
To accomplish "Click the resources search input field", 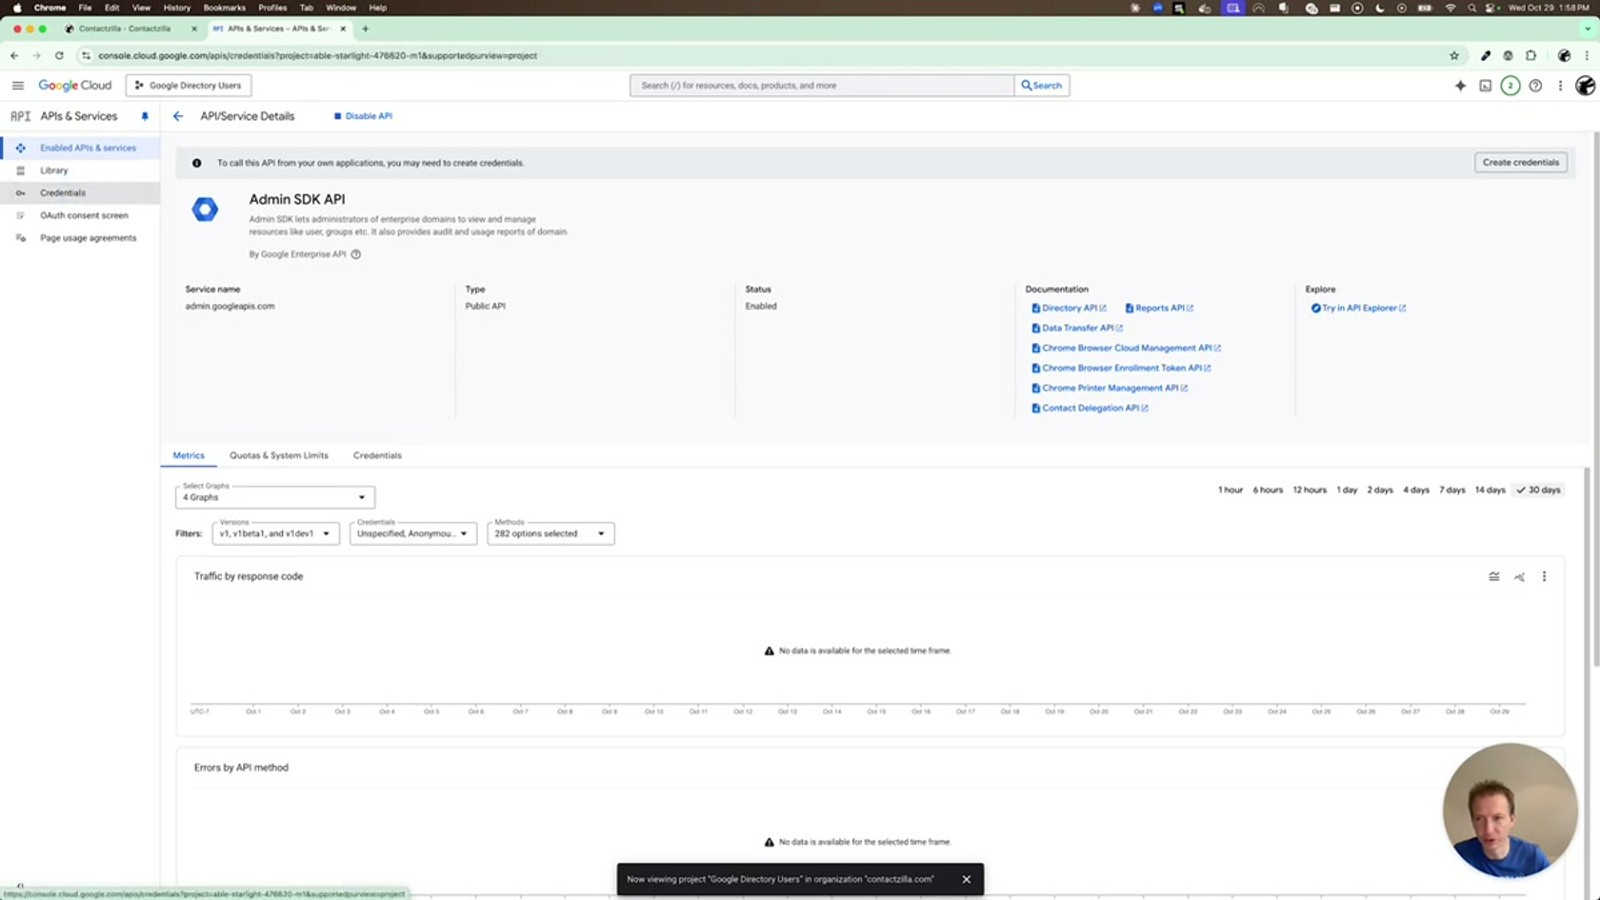I will (x=822, y=86).
